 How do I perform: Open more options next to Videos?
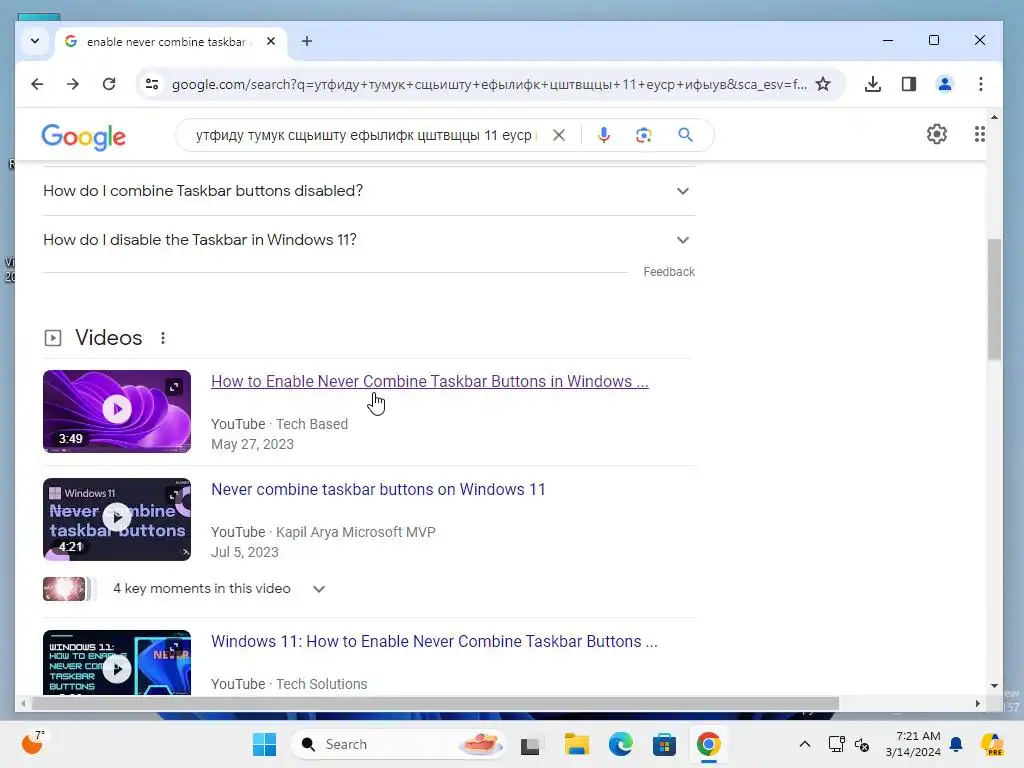click(163, 338)
